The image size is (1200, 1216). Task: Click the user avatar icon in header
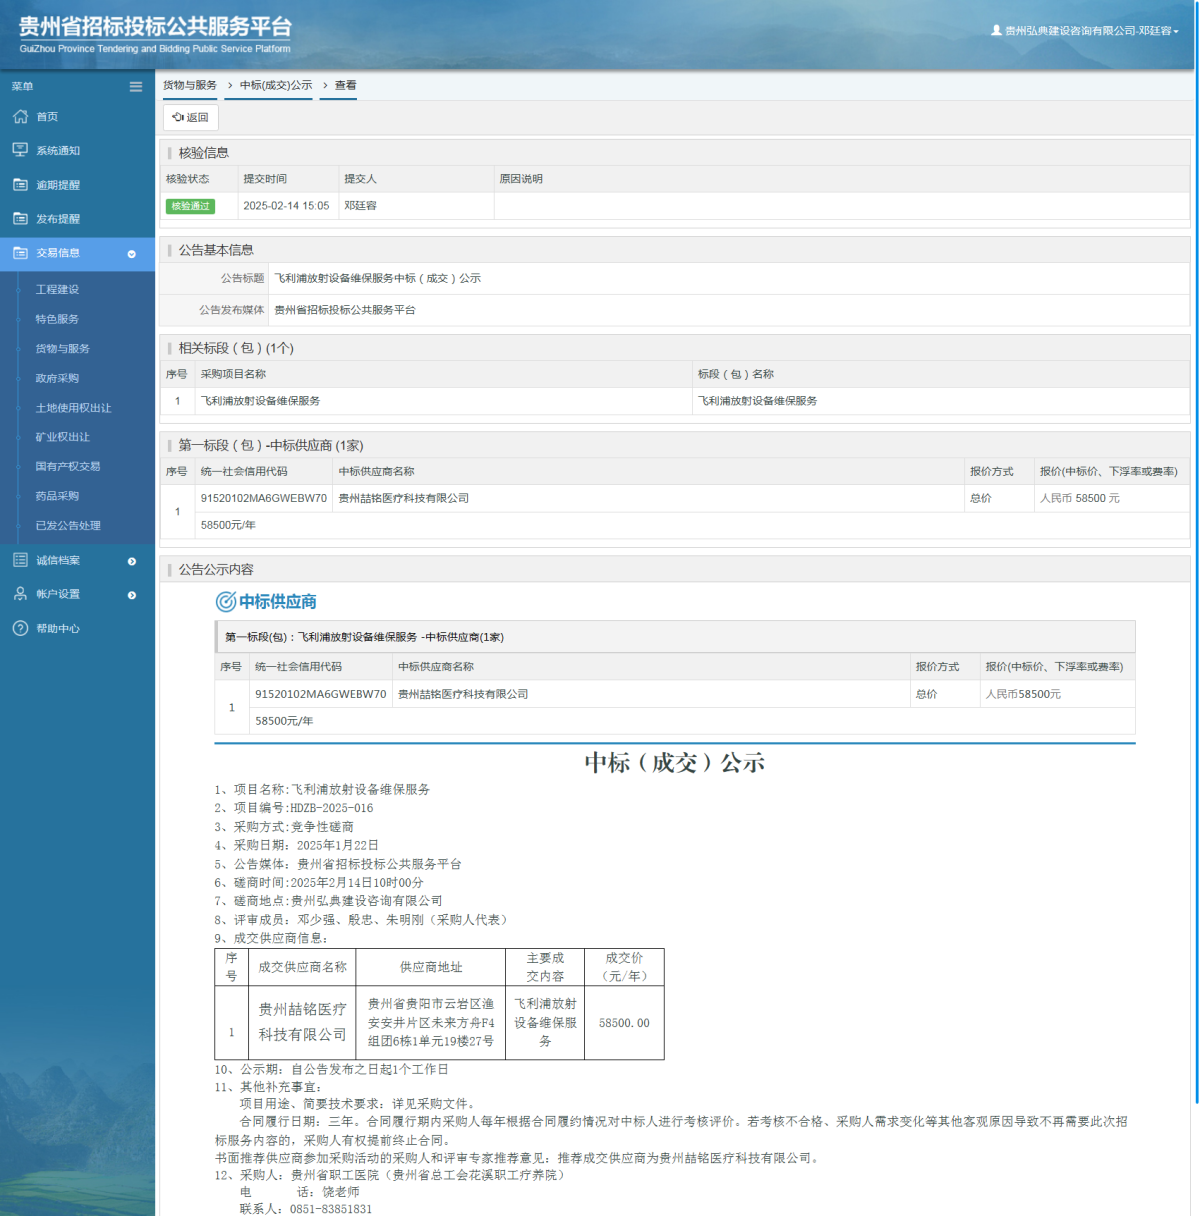996,30
